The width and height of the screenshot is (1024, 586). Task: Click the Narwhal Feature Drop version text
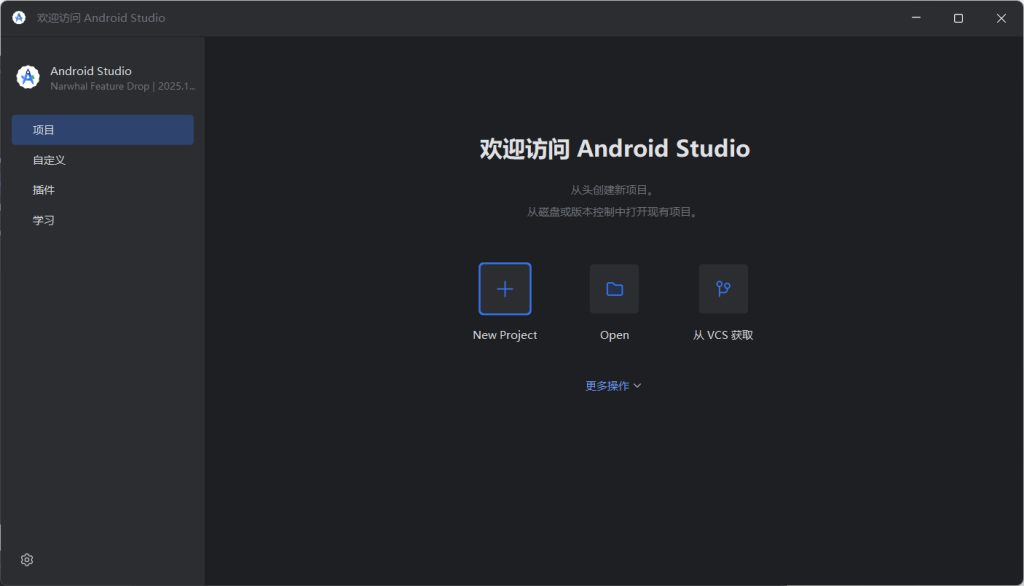(x=123, y=86)
